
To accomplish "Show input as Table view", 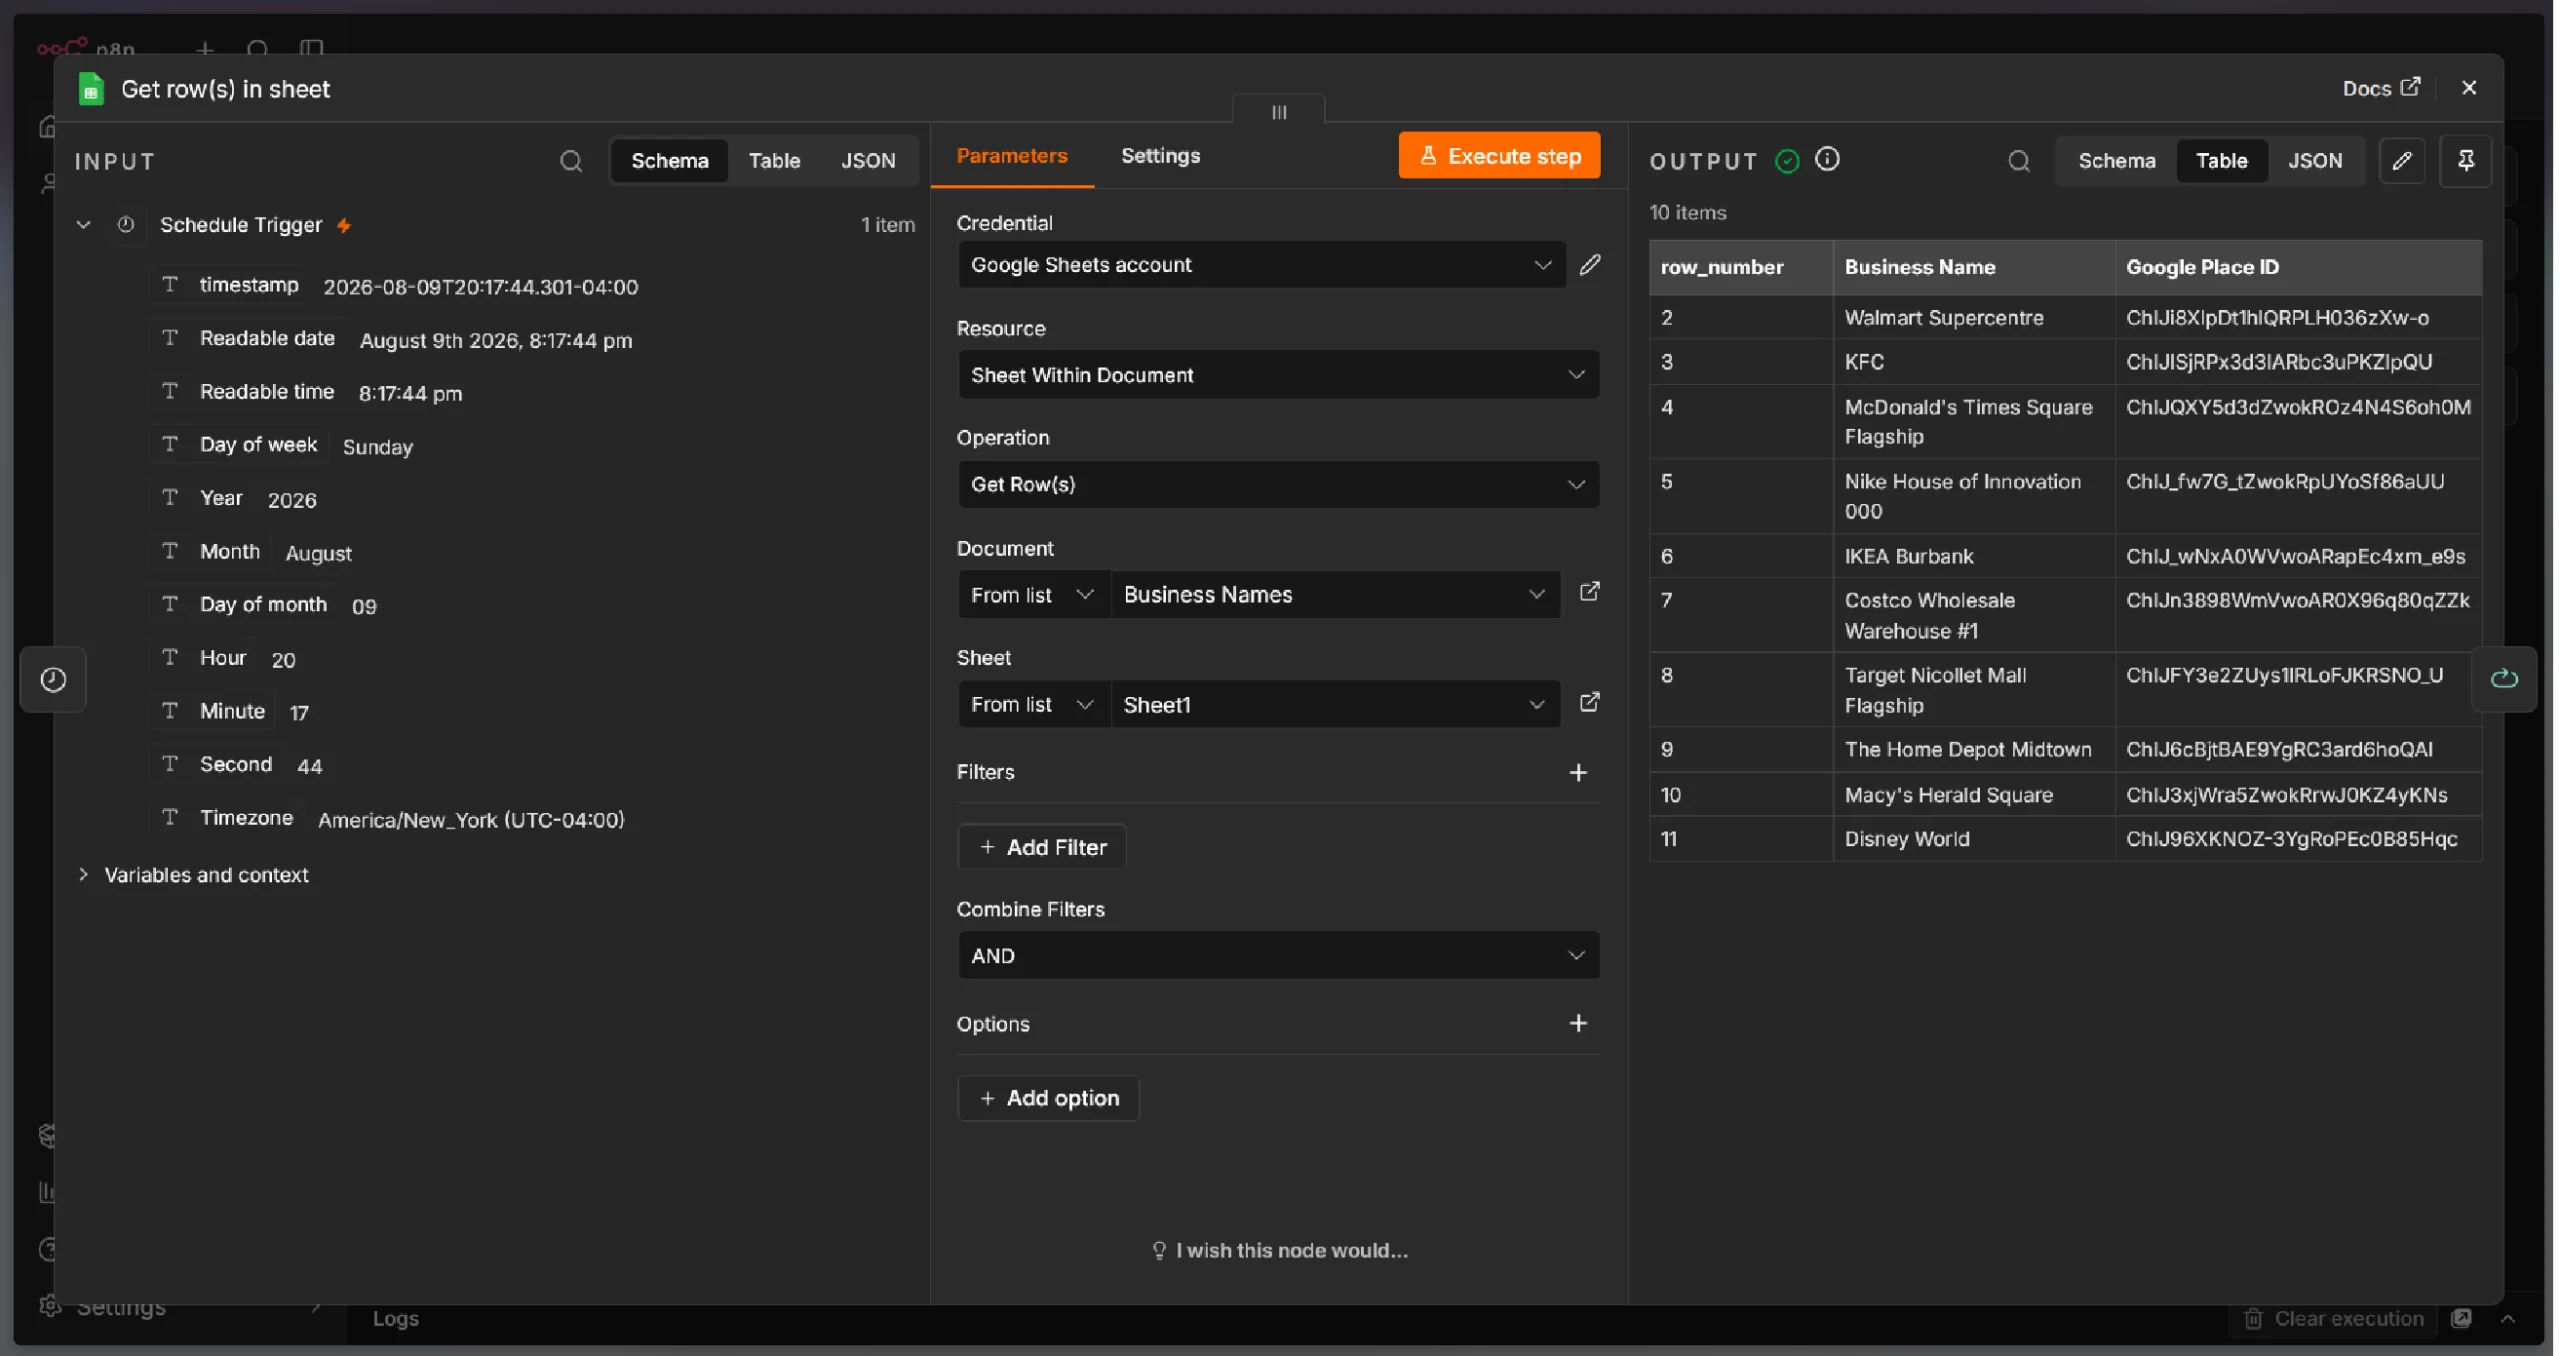I will point(774,161).
